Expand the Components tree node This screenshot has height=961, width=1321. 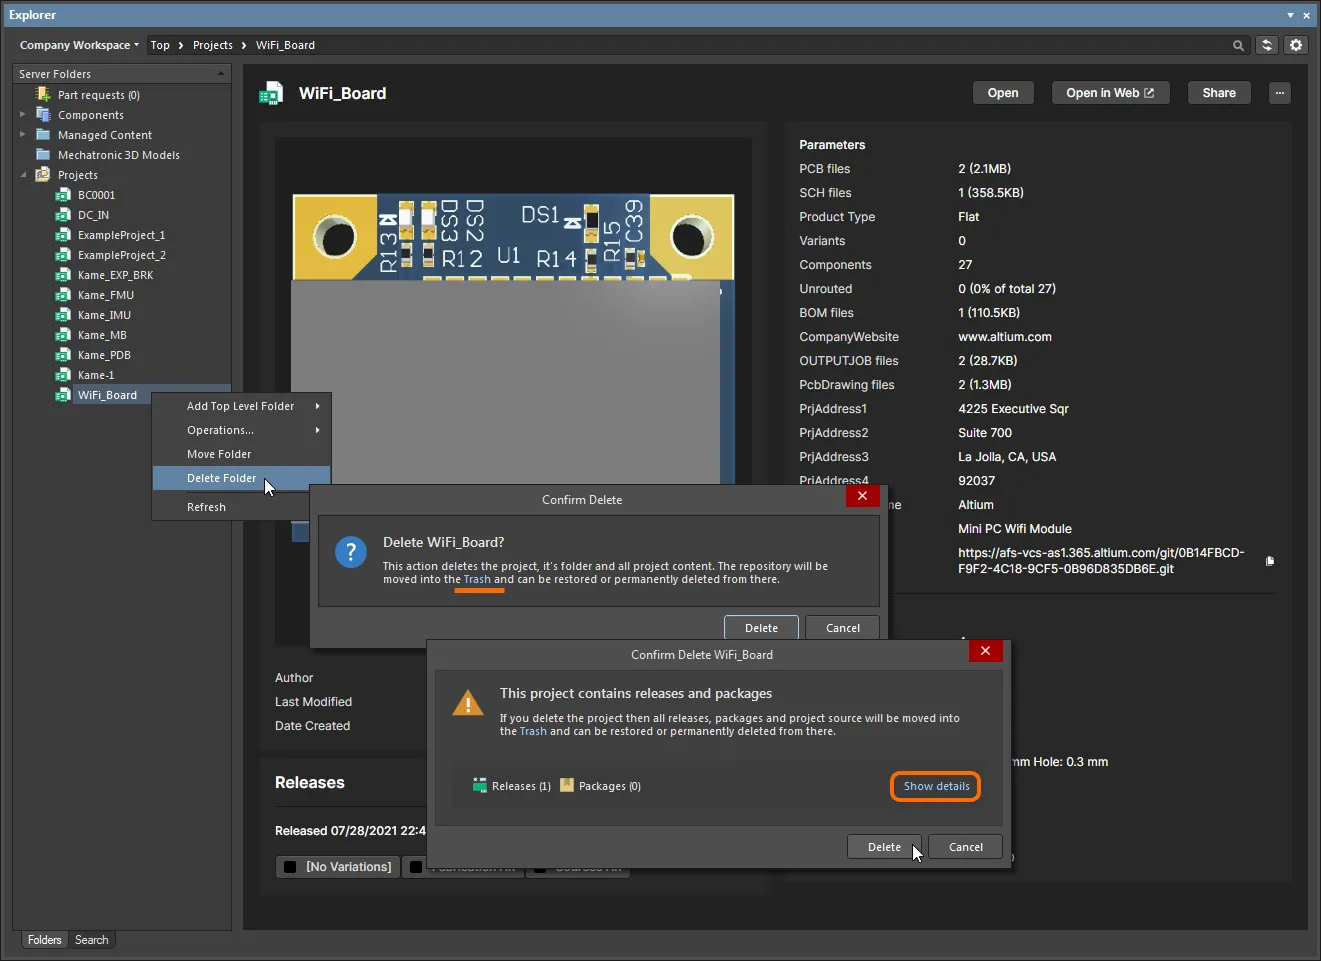point(23,114)
